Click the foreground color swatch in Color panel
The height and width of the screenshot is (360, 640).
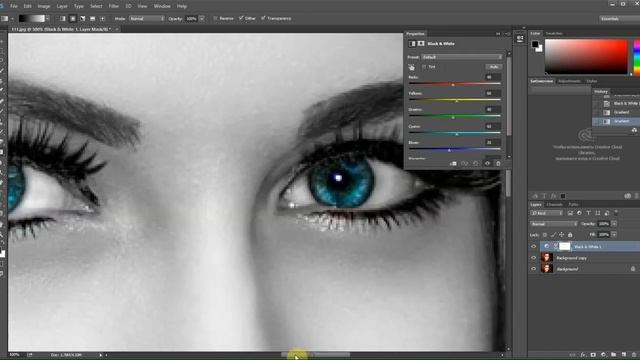click(535, 44)
